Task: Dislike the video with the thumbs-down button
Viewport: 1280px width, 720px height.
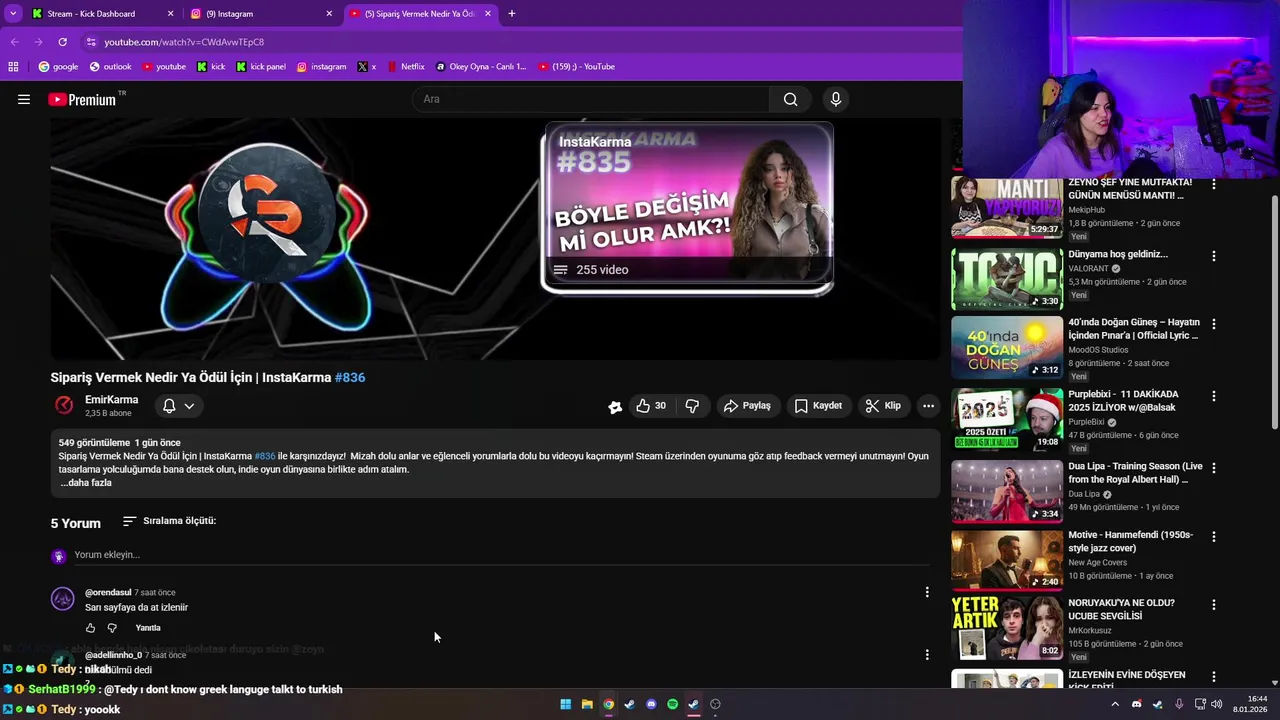Action: (692, 406)
